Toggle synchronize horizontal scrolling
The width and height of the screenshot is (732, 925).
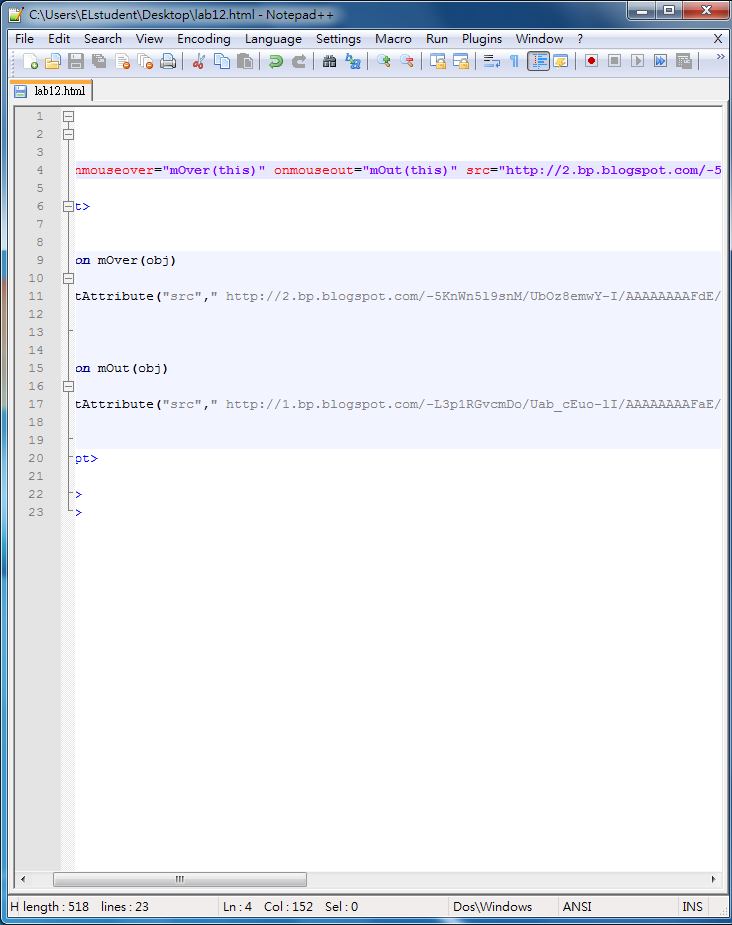click(x=460, y=61)
